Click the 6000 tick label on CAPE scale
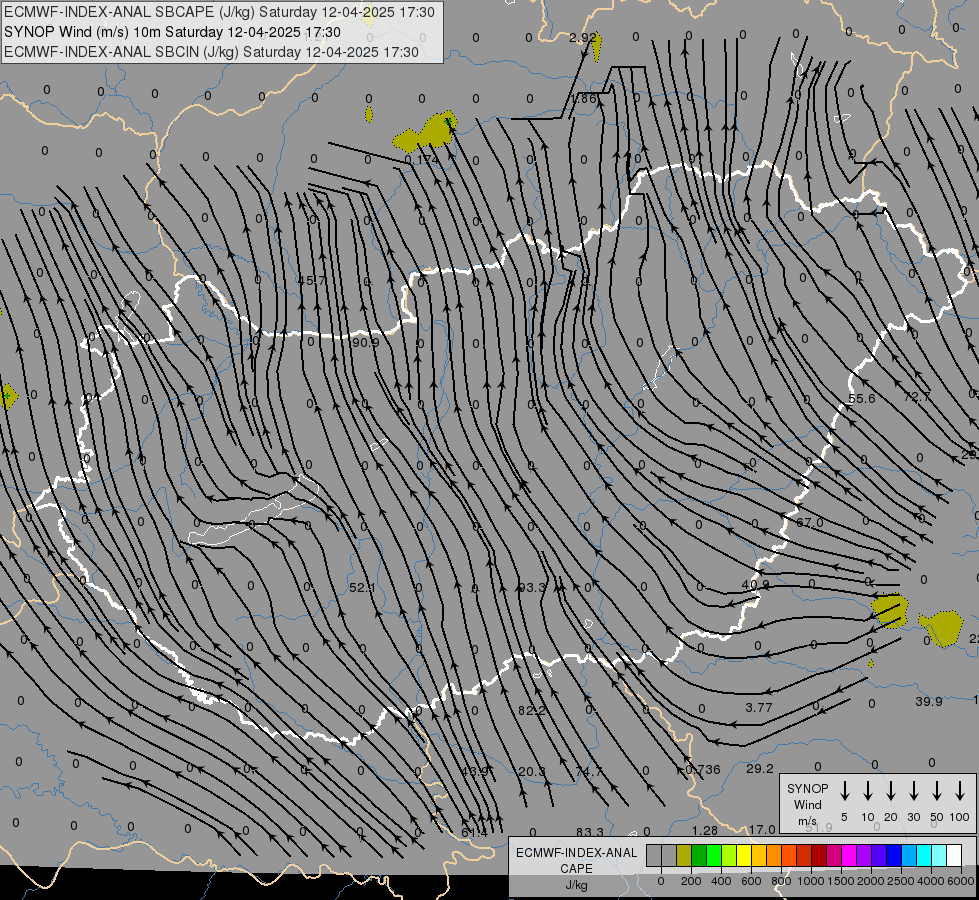The width and height of the screenshot is (979, 900). pyautogui.click(x=960, y=881)
